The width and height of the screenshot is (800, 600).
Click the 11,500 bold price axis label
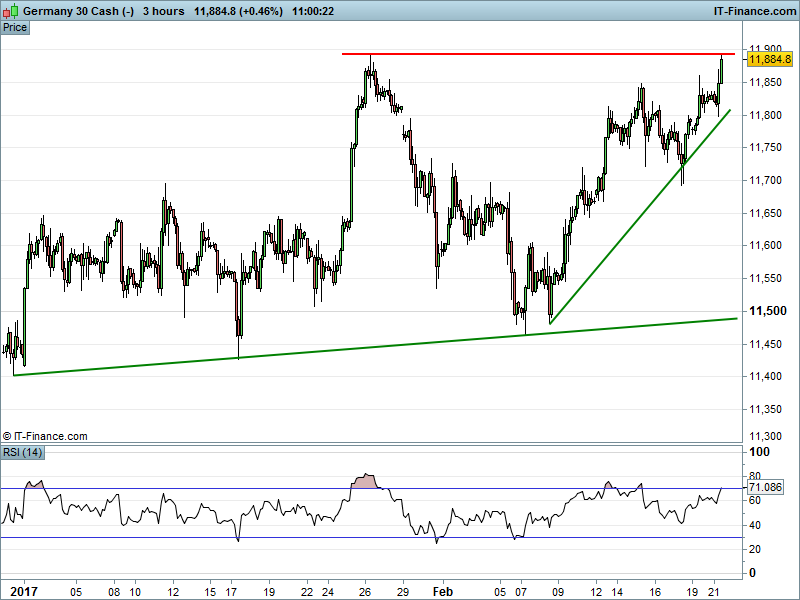767,311
